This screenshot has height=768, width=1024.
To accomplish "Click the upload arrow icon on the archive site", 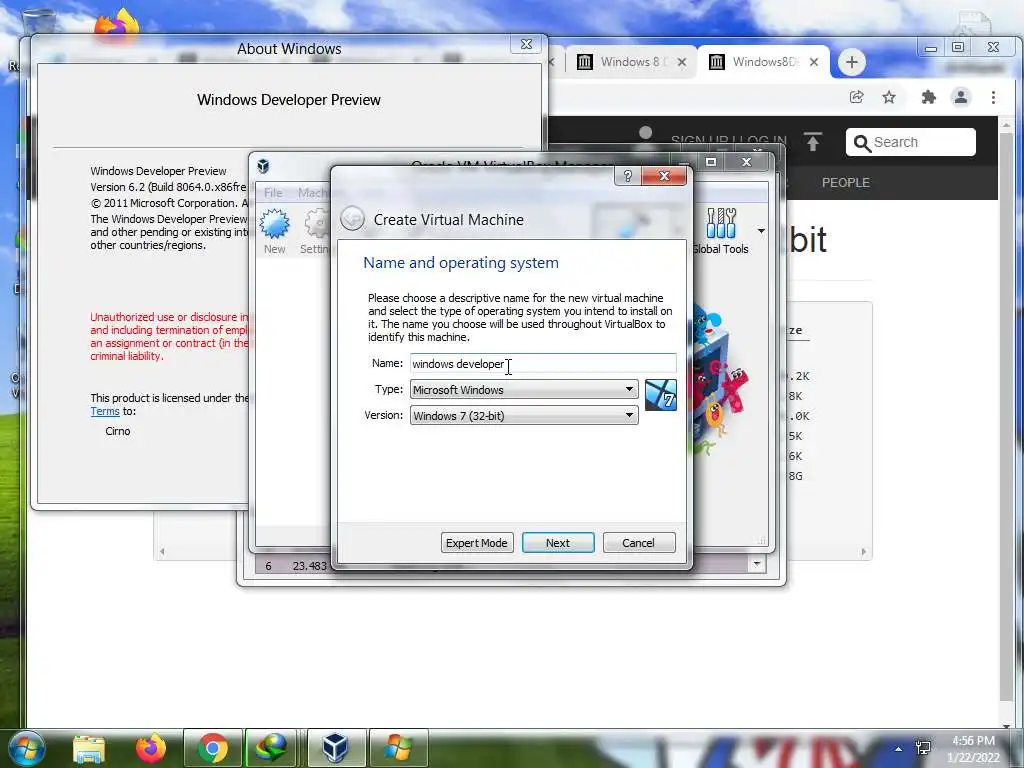I will point(812,142).
